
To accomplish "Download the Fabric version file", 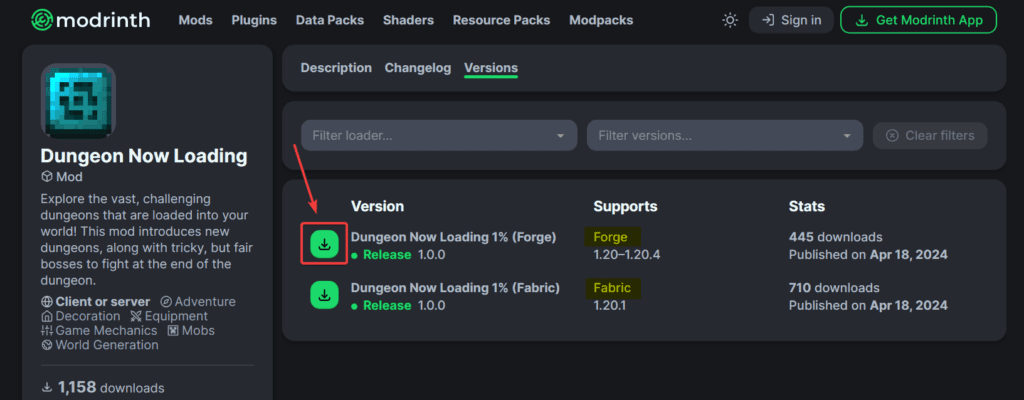I will tap(324, 294).
